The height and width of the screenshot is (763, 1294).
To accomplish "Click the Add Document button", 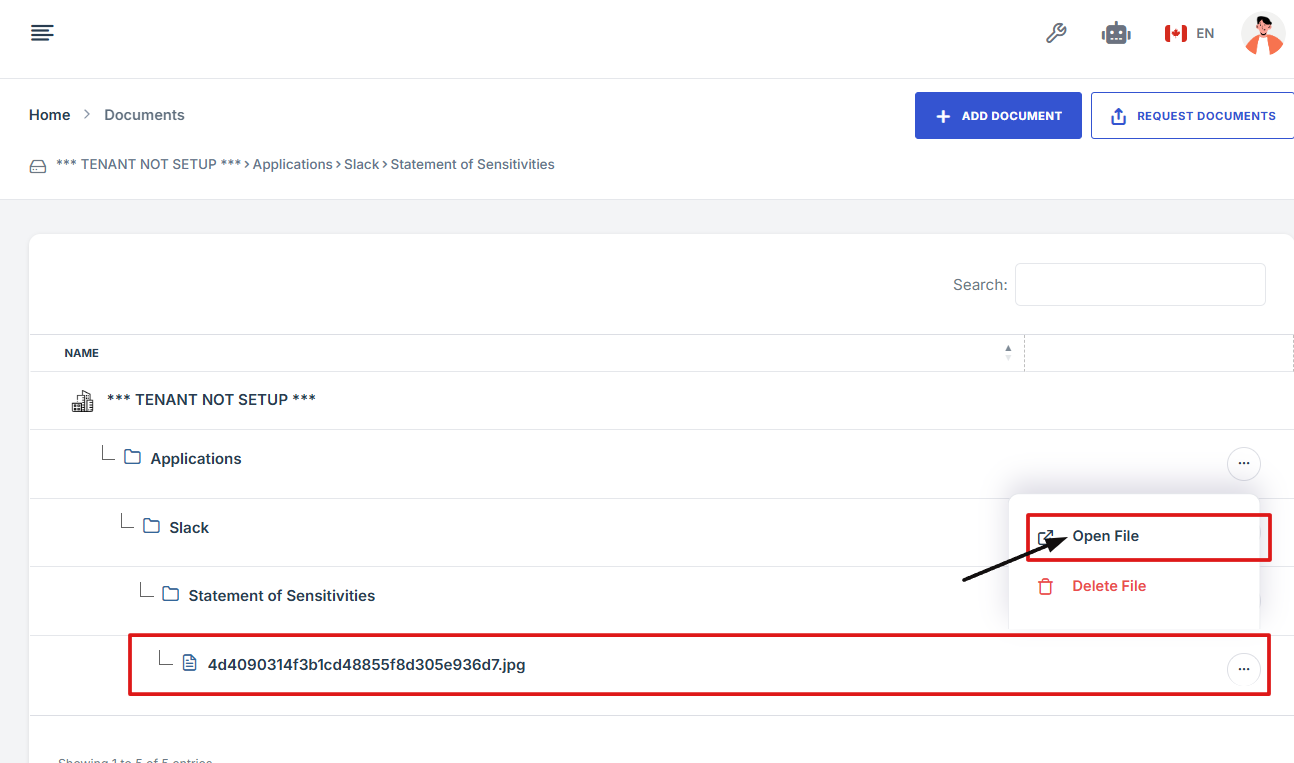I will [x=997, y=116].
